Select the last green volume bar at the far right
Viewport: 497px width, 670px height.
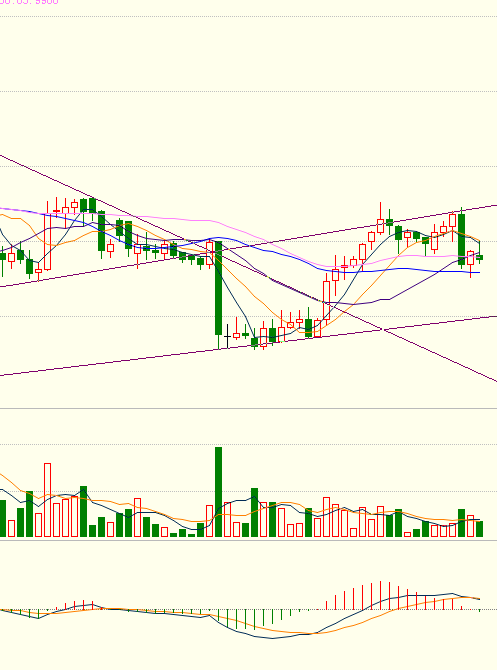[x=479, y=529]
